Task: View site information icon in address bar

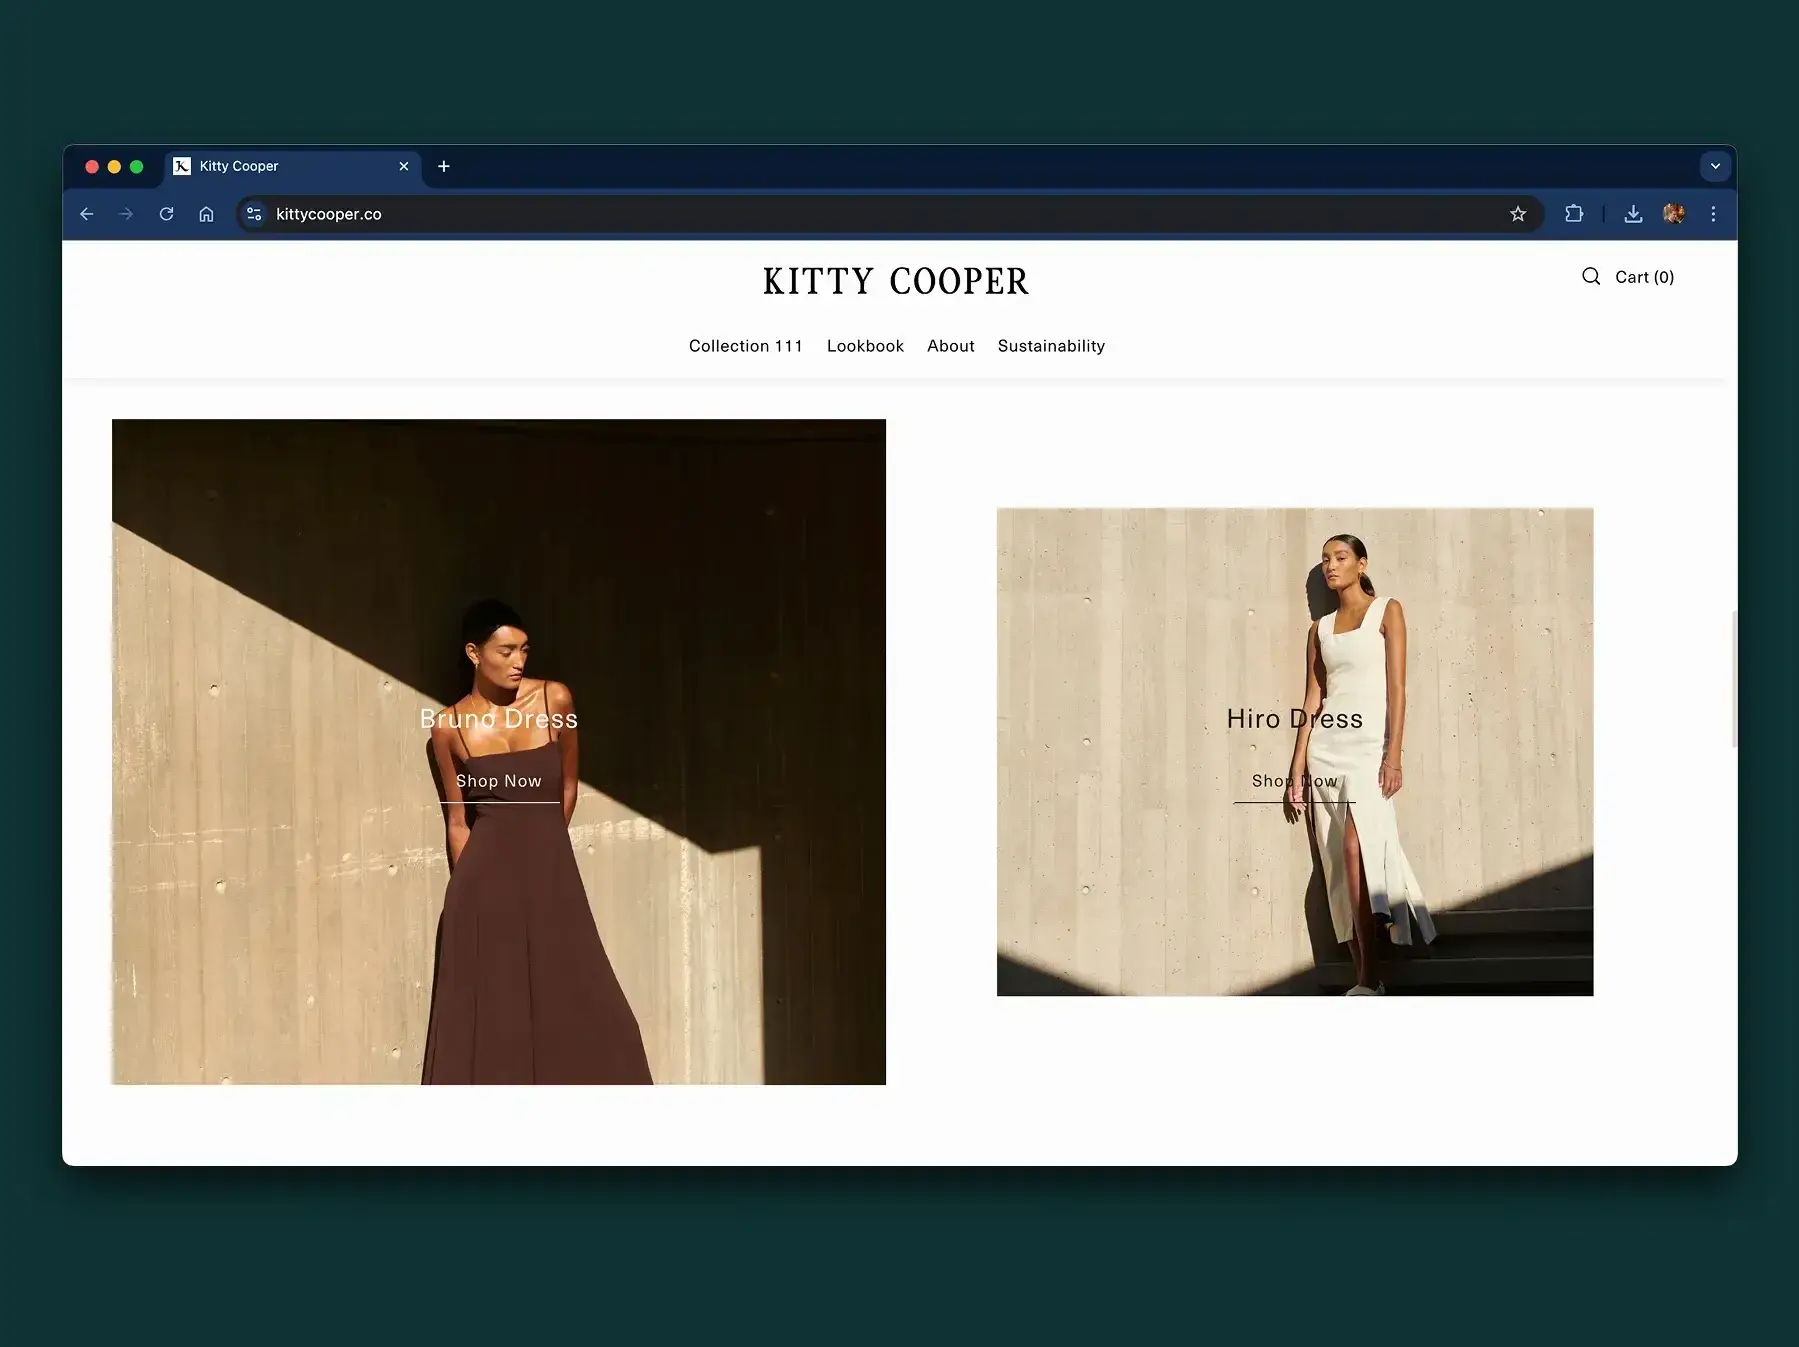Action: (x=254, y=214)
